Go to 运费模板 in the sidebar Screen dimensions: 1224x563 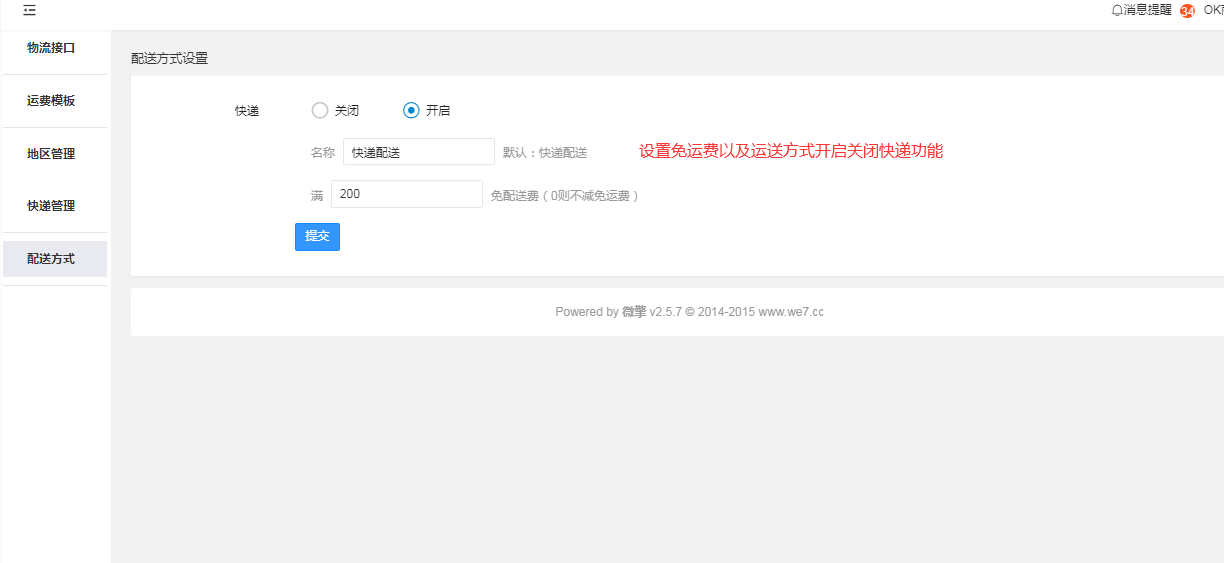pos(51,101)
